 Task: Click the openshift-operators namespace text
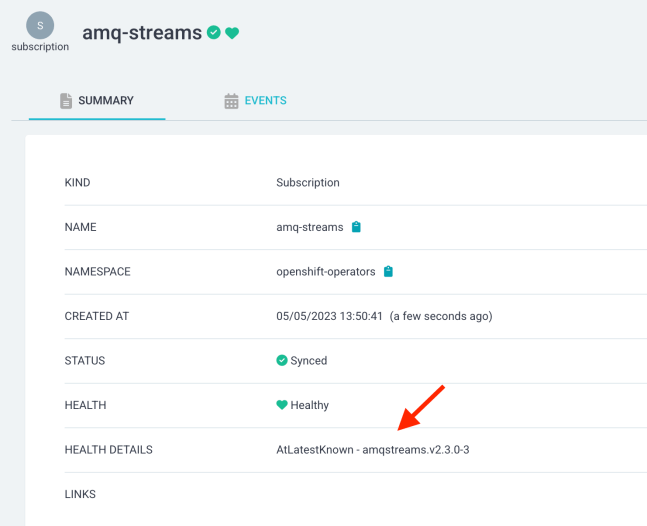click(x=326, y=271)
